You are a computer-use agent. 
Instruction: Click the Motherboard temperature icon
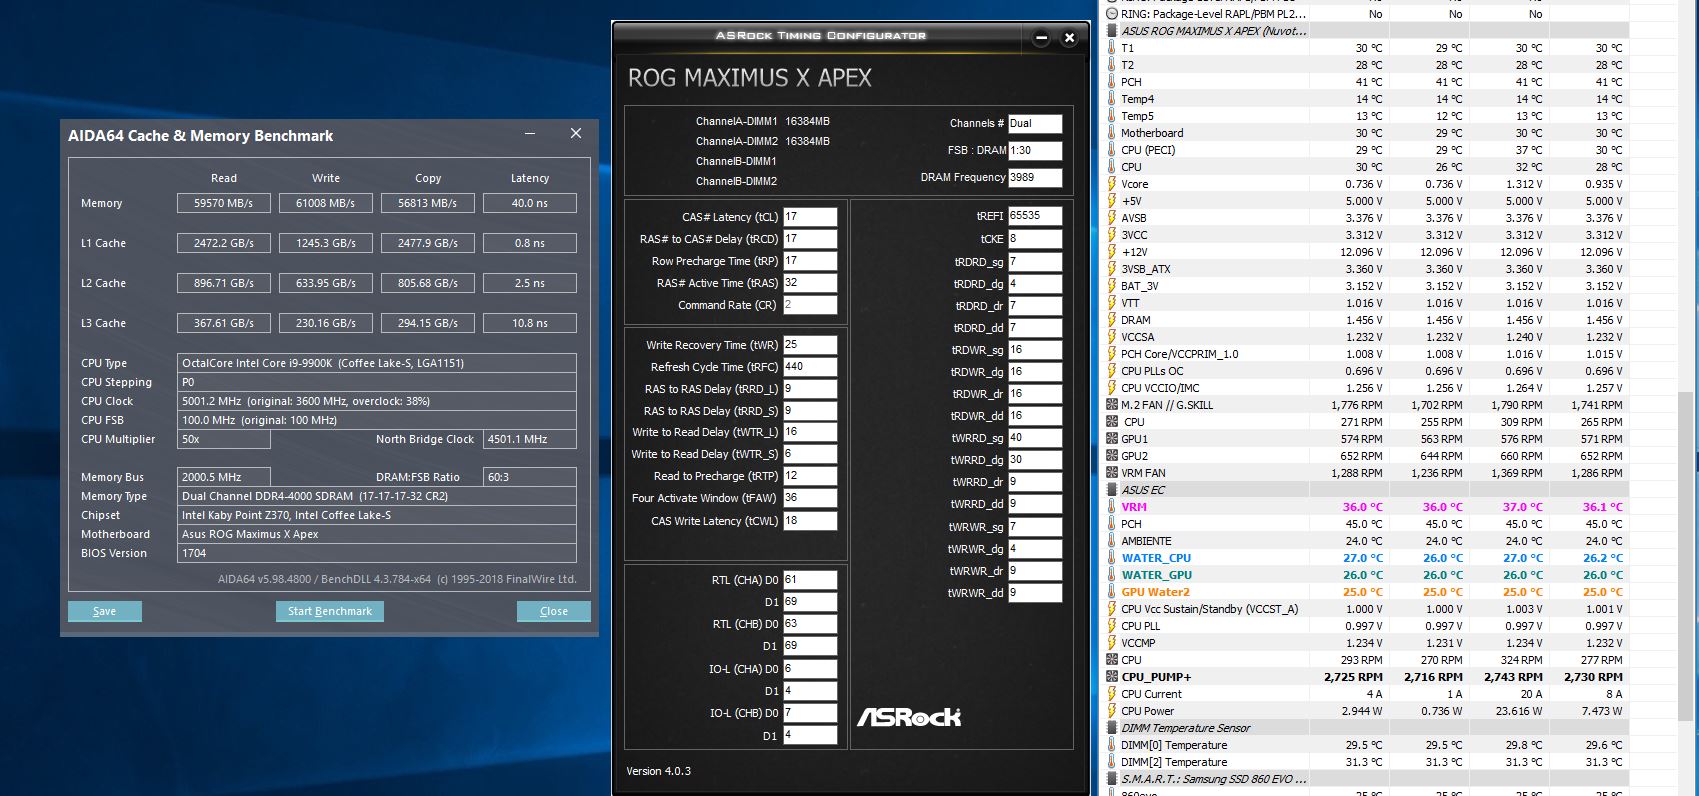click(1112, 133)
